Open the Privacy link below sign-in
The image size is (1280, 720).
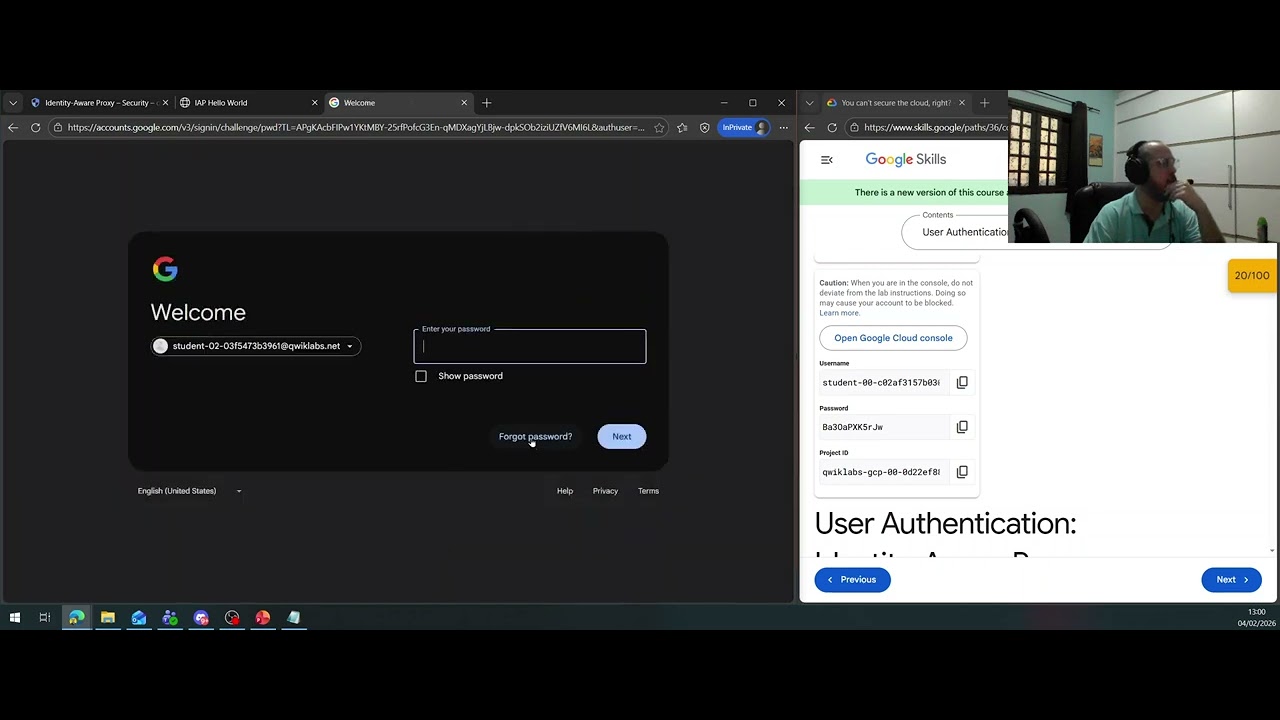[x=605, y=491]
